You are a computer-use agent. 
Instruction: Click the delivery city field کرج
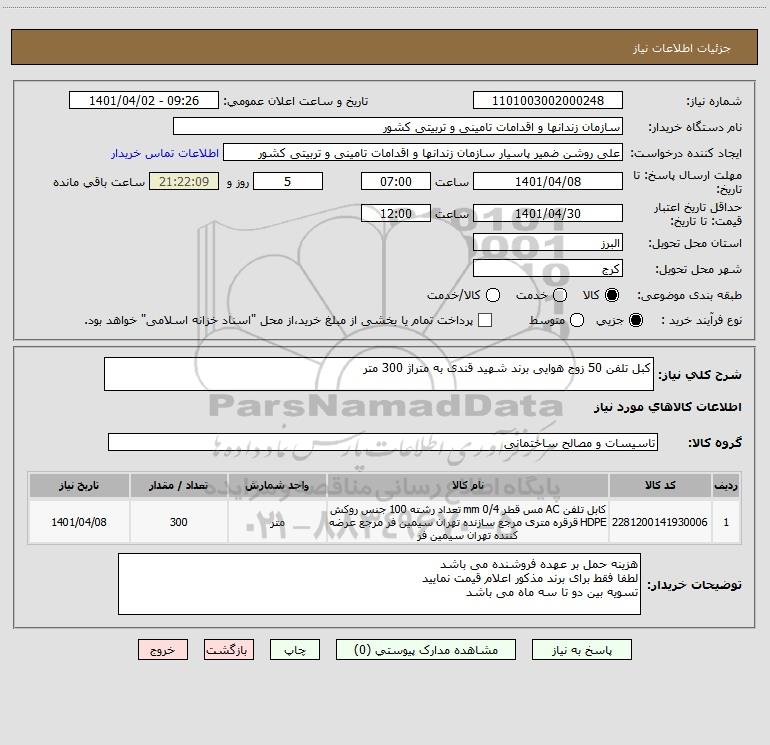coord(548,269)
